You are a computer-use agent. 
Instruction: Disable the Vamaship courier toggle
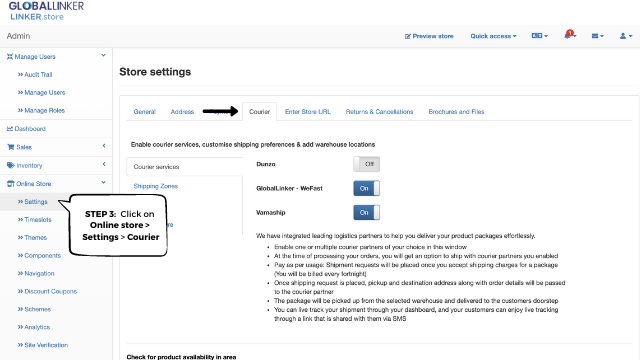point(367,212)
